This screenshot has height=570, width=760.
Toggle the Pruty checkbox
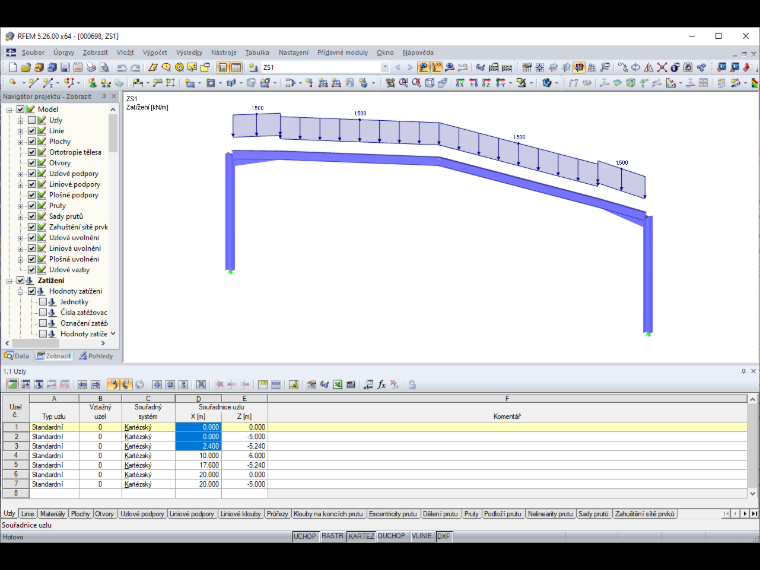point(32,206)
